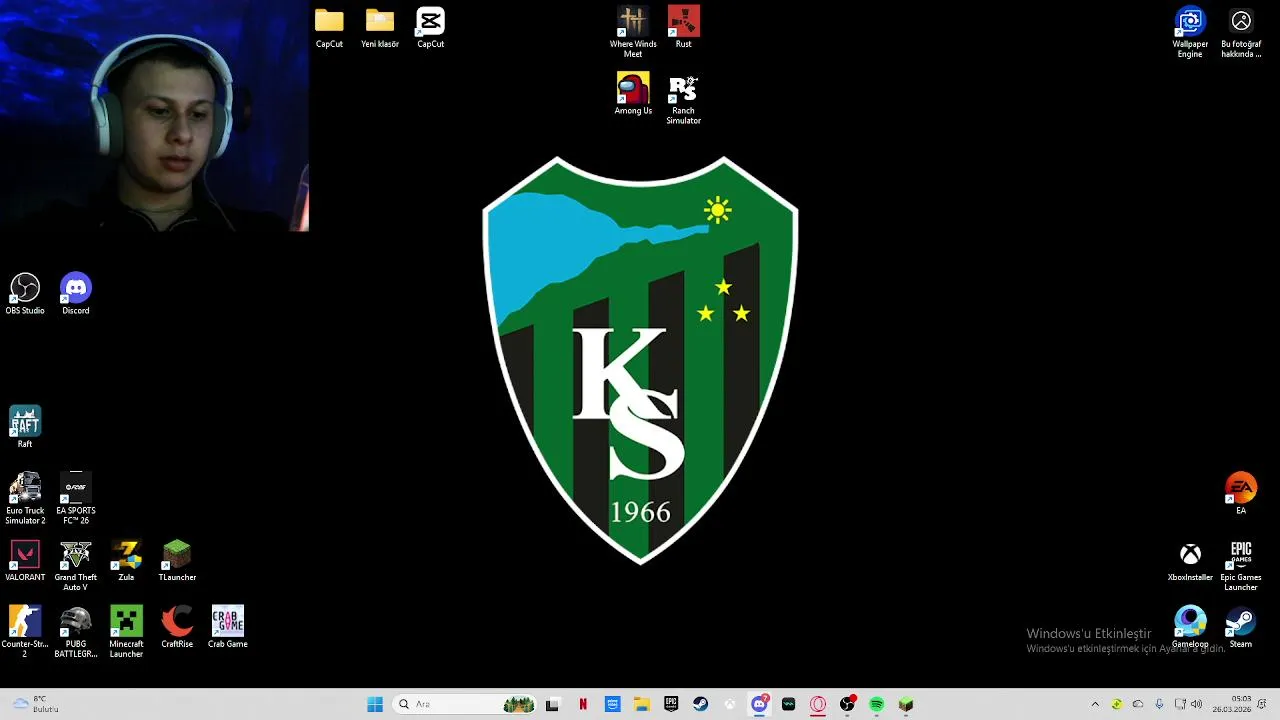Open network settings from the tray
This screenshot has width=1280, height=720.
[x=1180, y=705]
